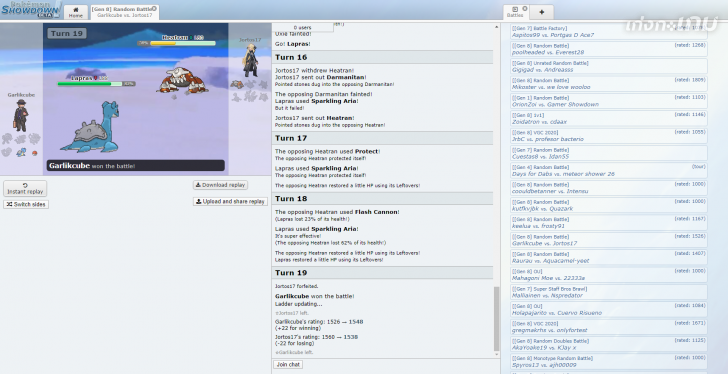
Task: Open the Cuestas8 vs. Idan55 battle
Action: 609,153
